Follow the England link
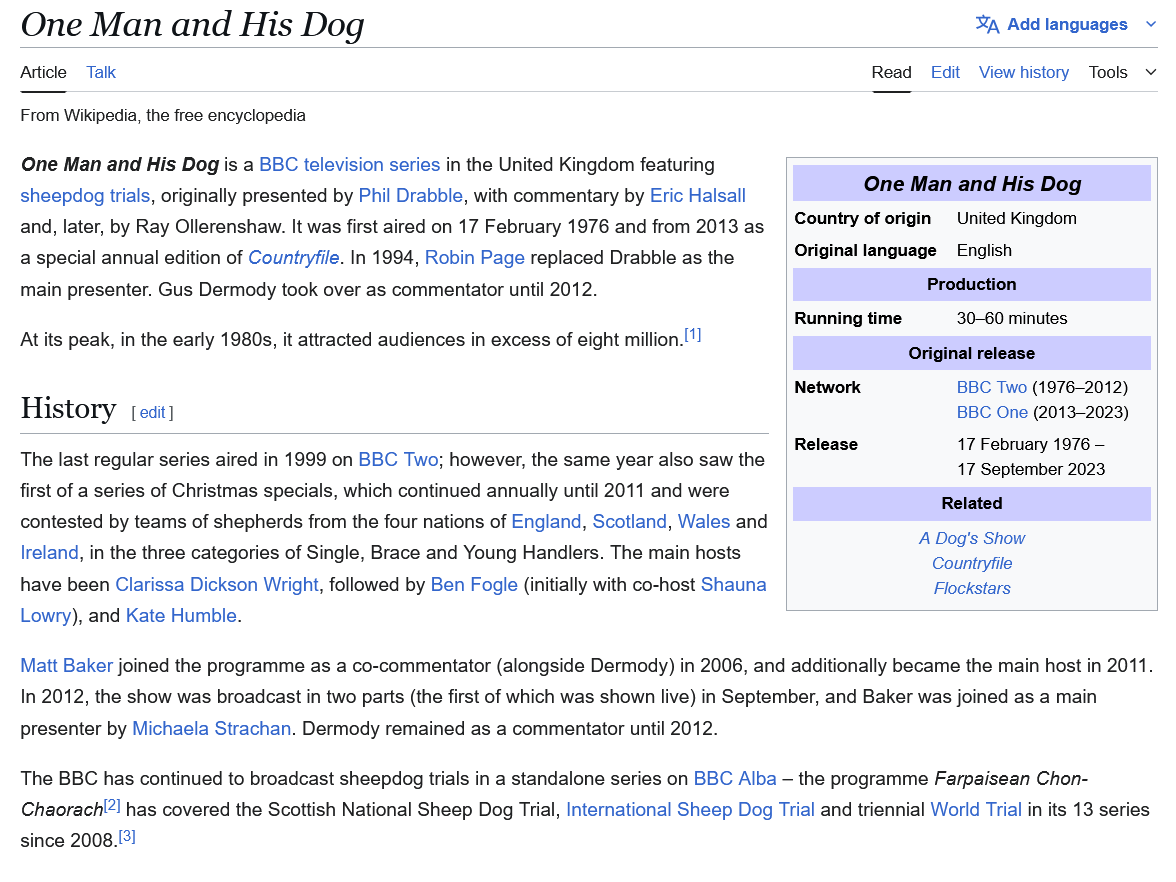Screen dimensions: 1176x882 [546, 522]
